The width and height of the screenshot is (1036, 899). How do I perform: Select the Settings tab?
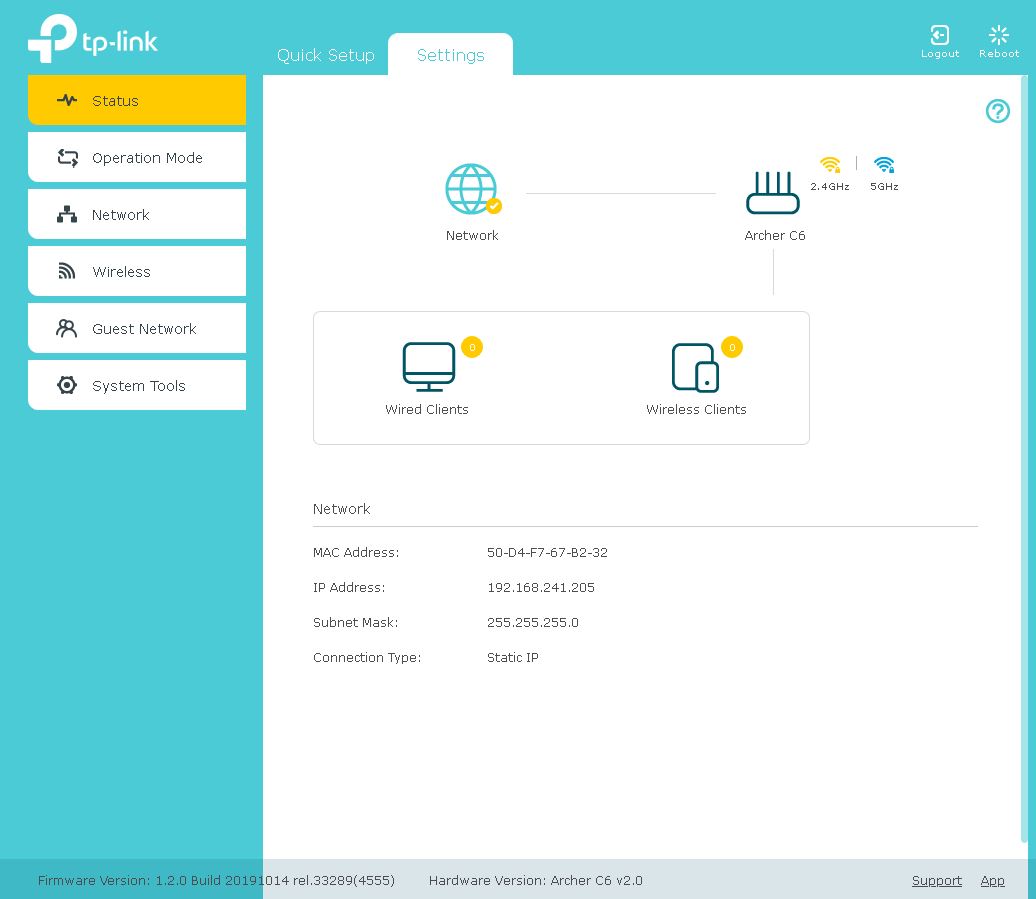coord(450,55)
